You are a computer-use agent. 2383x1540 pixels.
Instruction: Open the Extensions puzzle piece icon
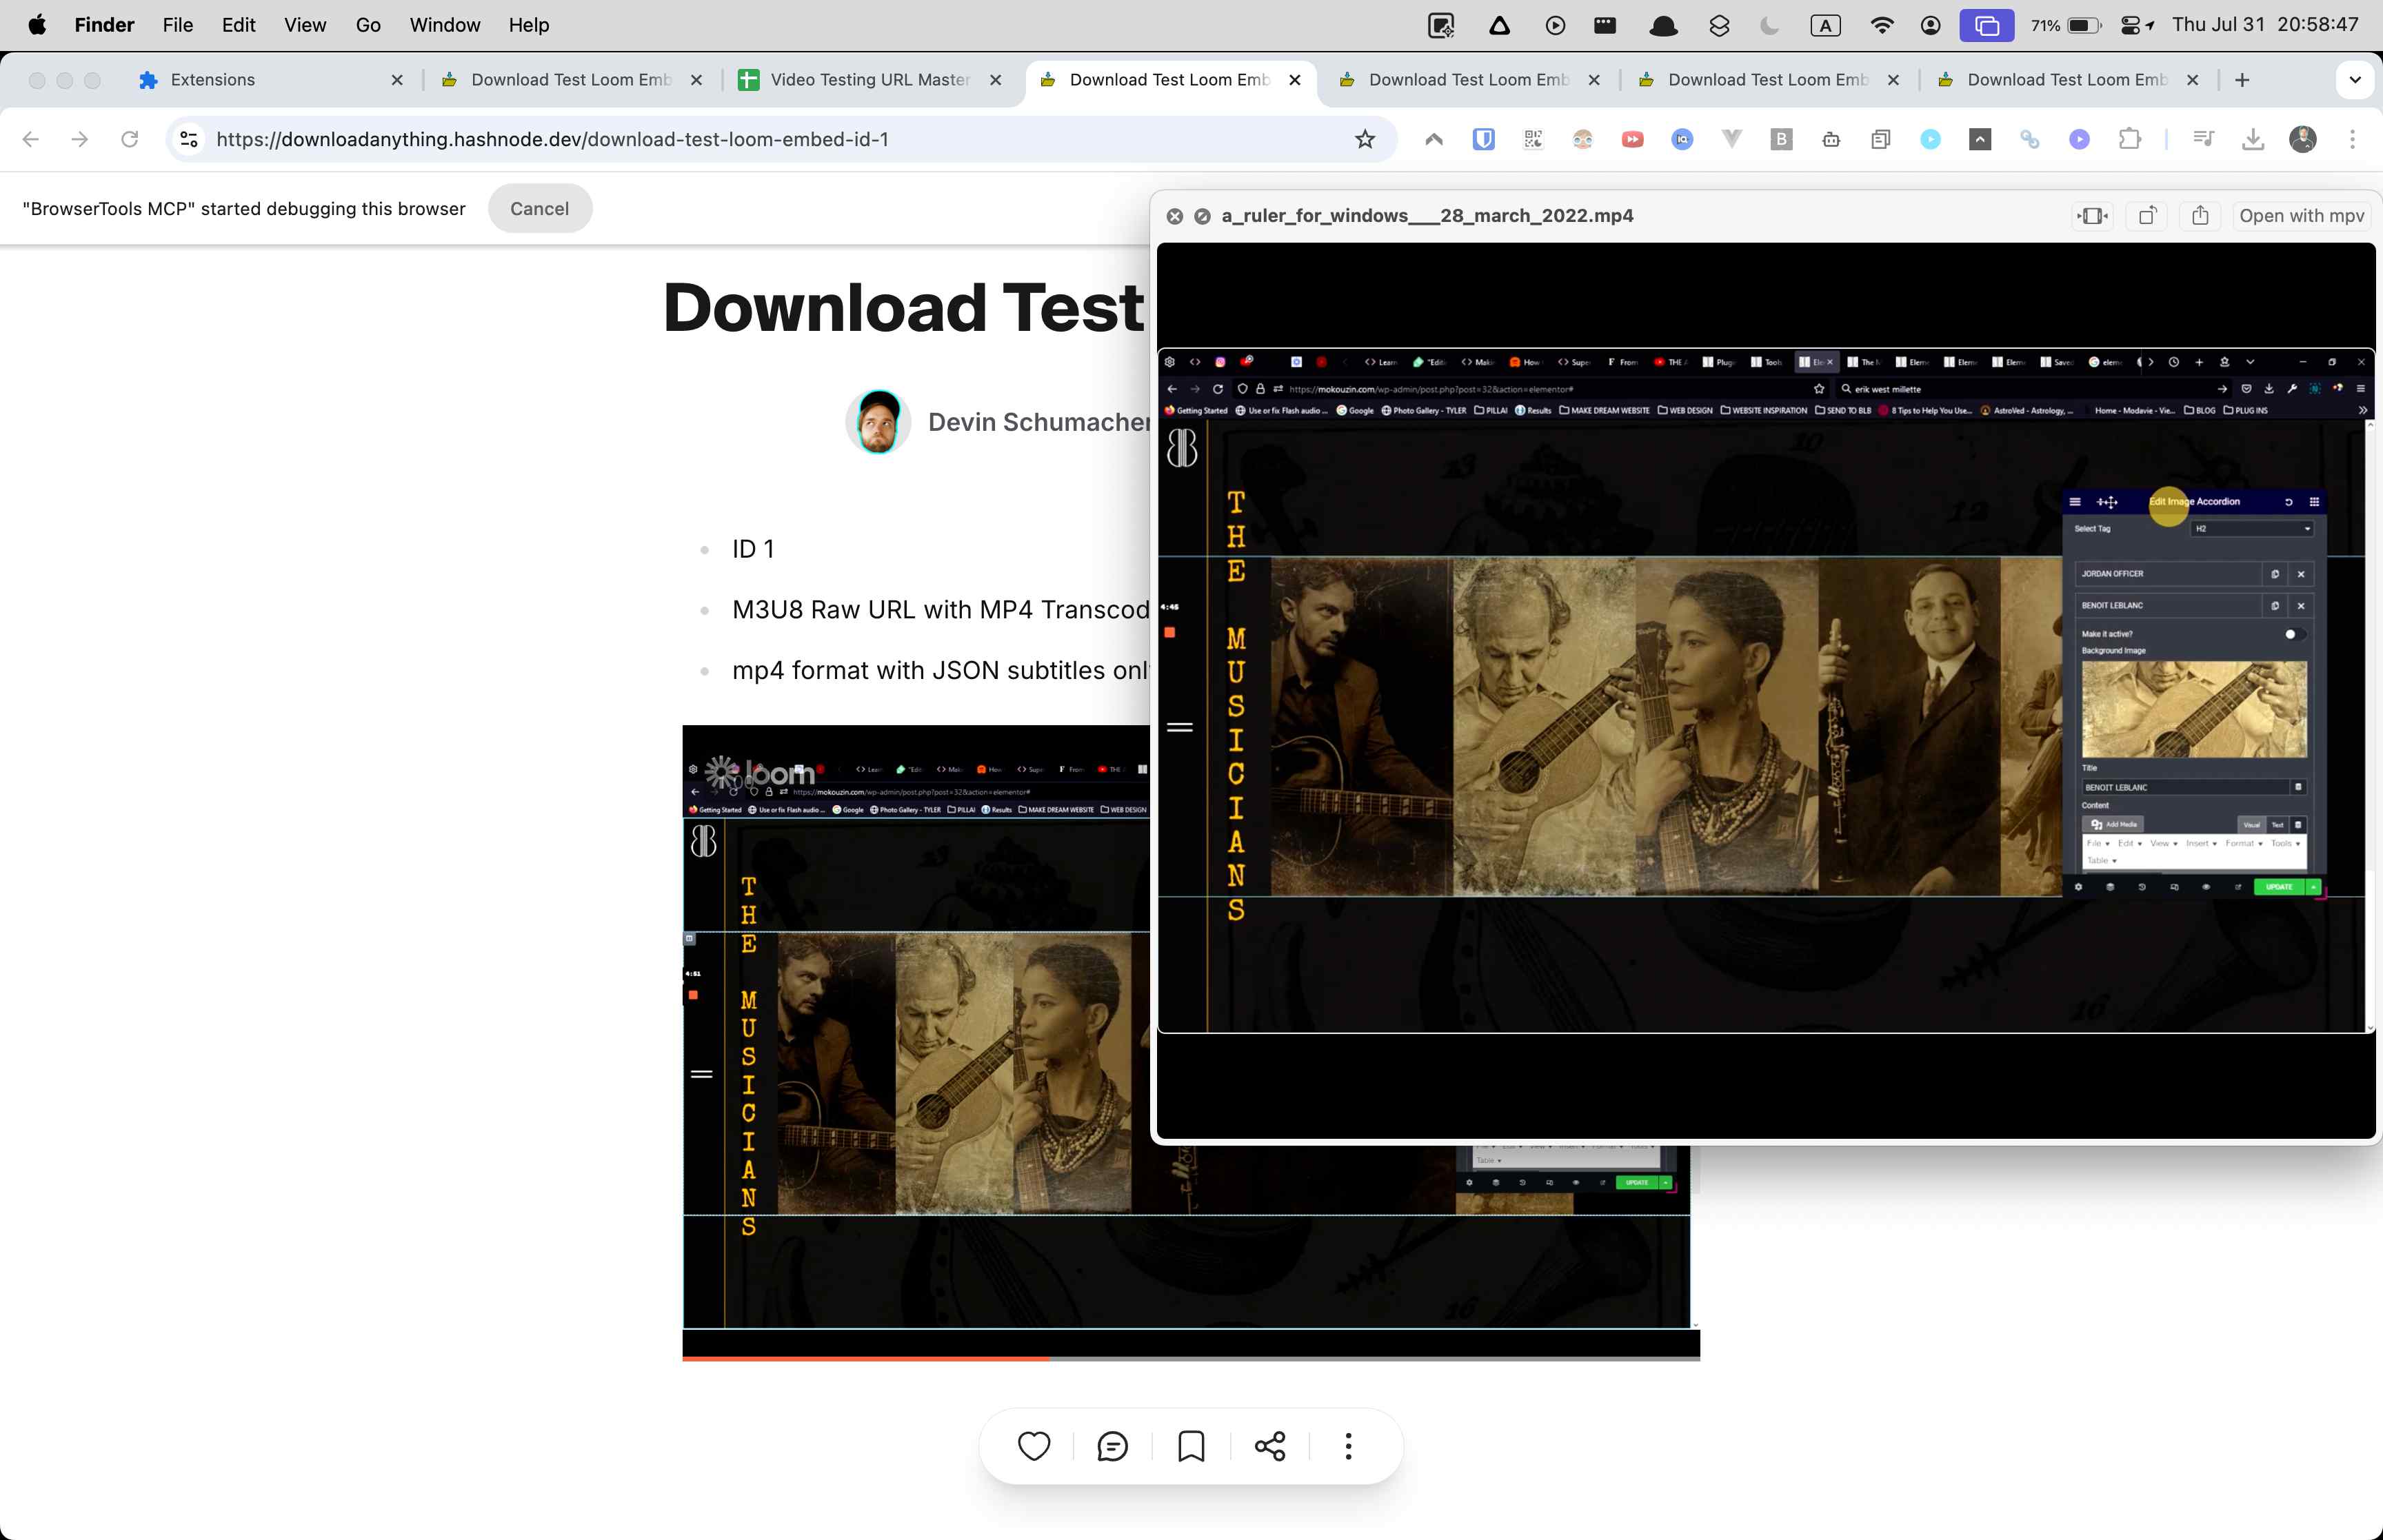tap(2129, 139)
